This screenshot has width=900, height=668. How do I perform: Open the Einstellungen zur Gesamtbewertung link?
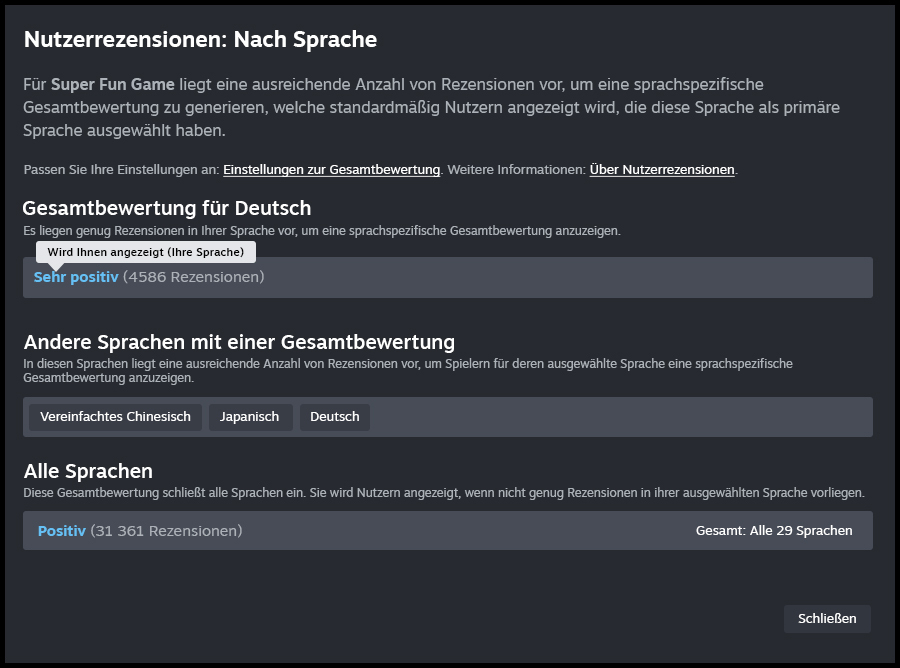coord(331,170)
